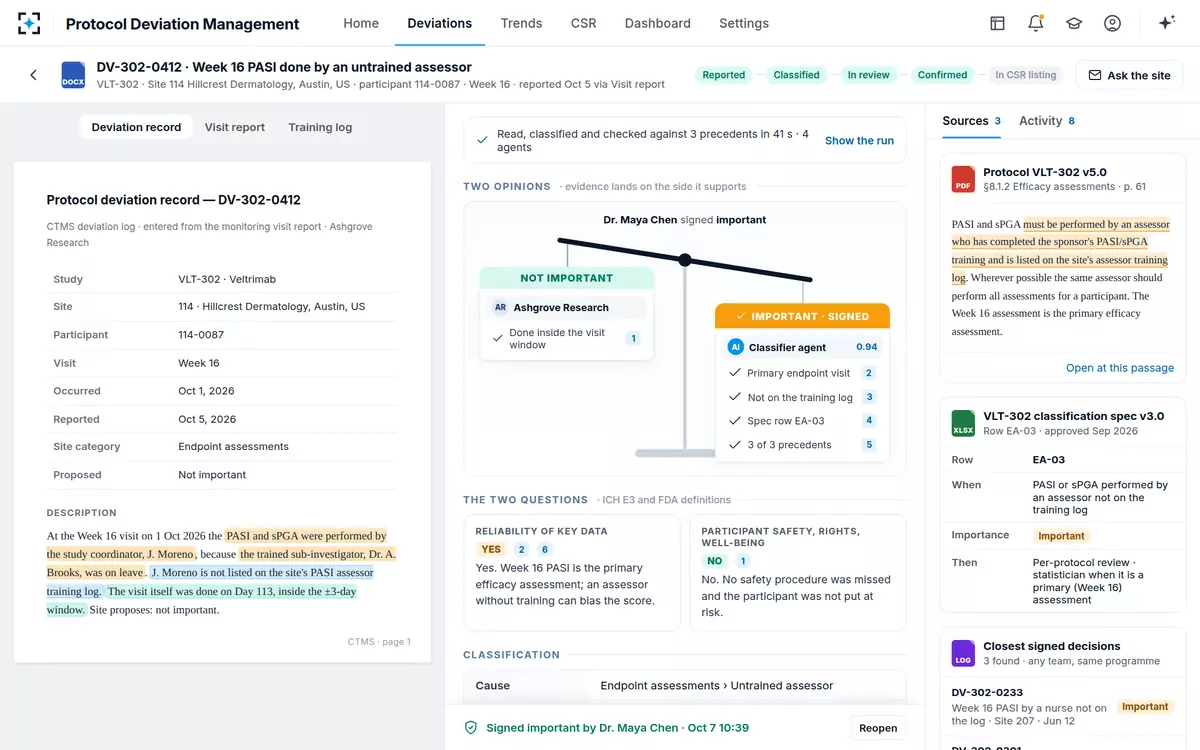Click the In CSR listing pill
Image resolution: width=1200 pixels, height=750 pixels.
[x=1026, y=75]
